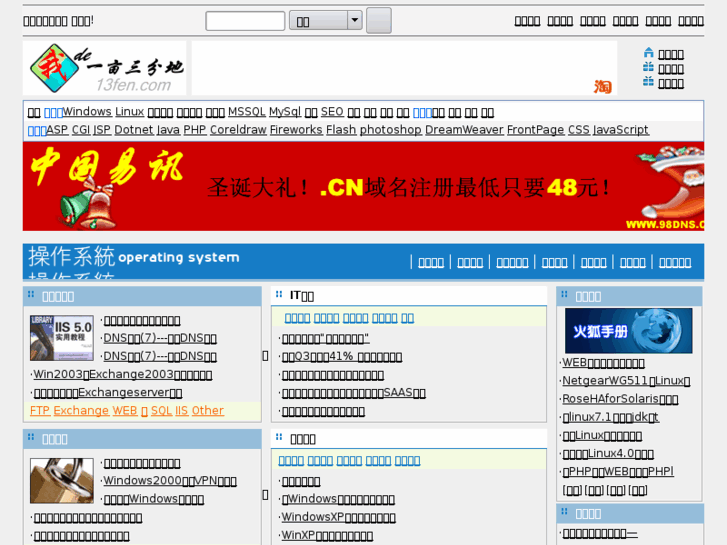Open the PHP WEB article link
This screenshot has width=727, height=545.
point(618,471)
